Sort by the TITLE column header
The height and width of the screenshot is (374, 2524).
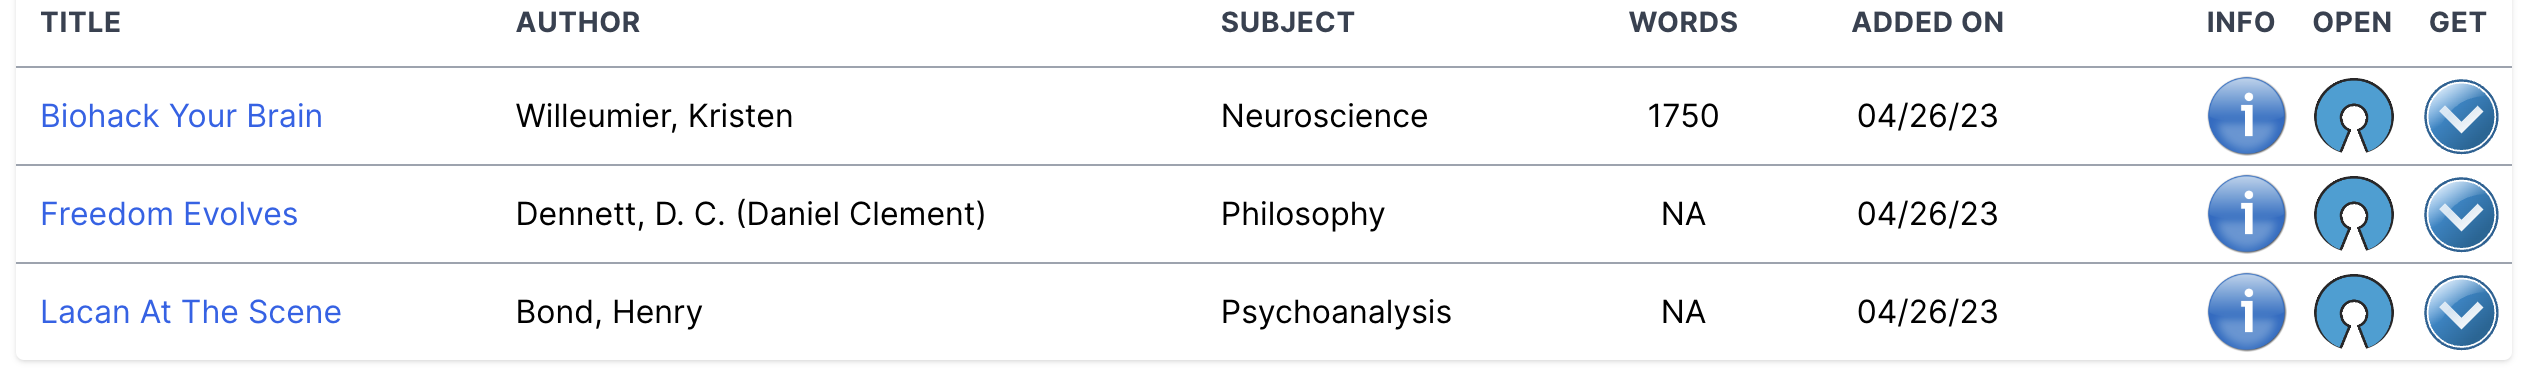(81, 22)
